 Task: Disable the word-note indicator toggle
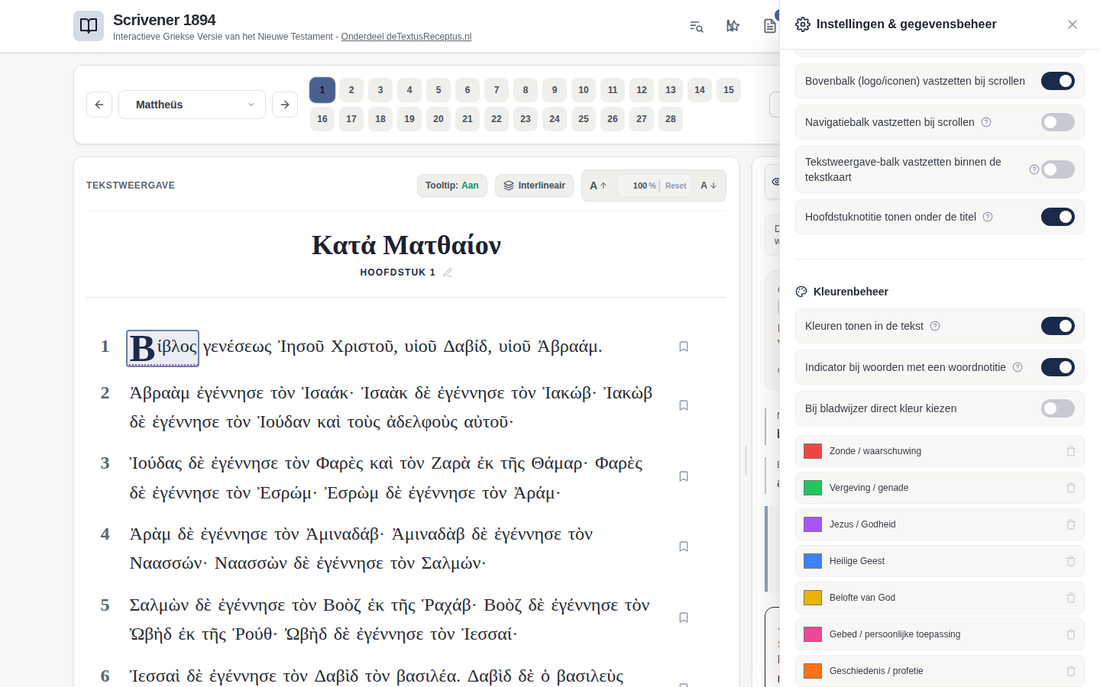[x=1058, y=367]
